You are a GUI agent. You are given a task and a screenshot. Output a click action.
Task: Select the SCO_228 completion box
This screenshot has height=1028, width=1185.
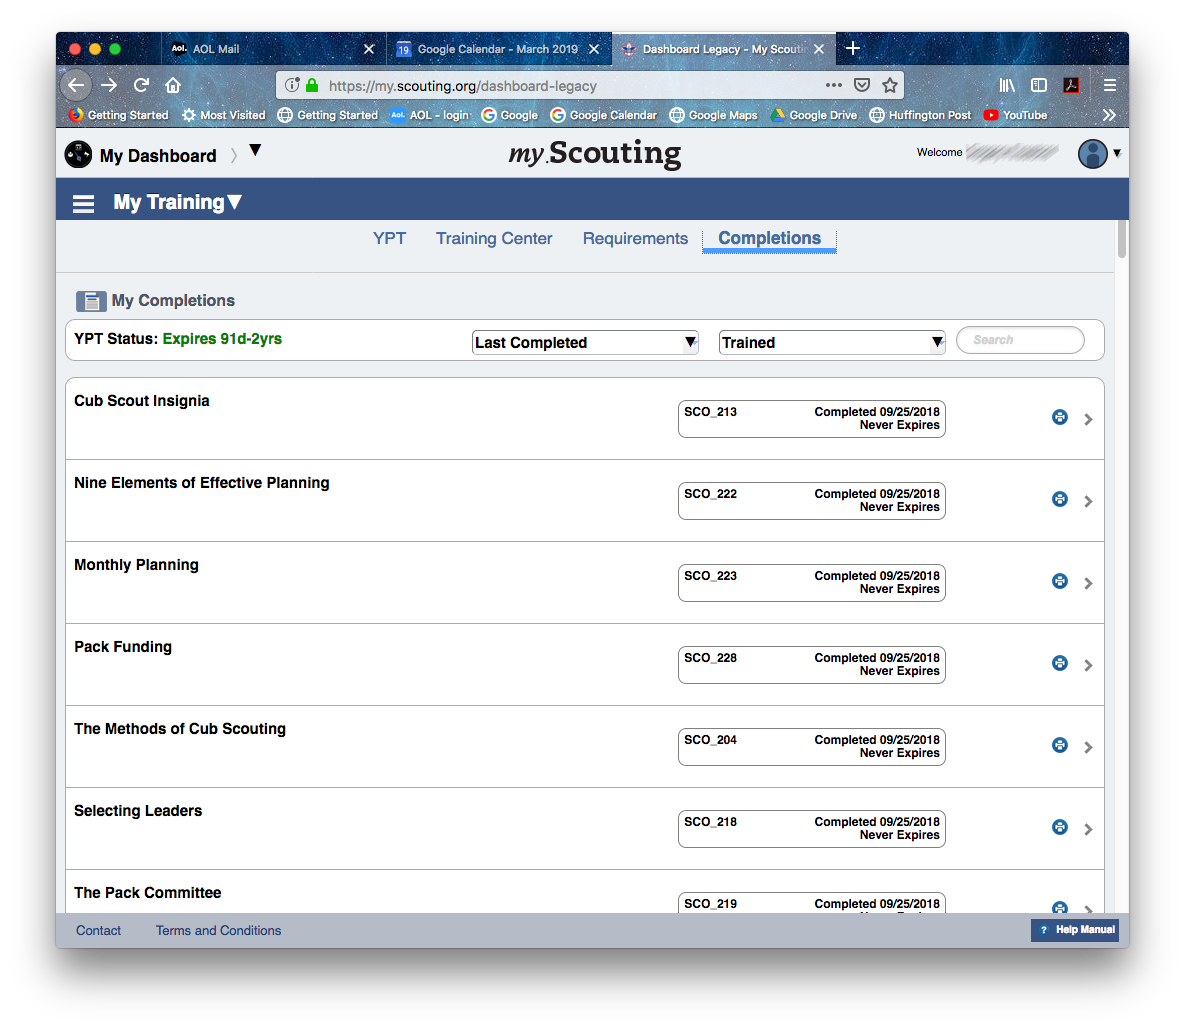[812, 665]
